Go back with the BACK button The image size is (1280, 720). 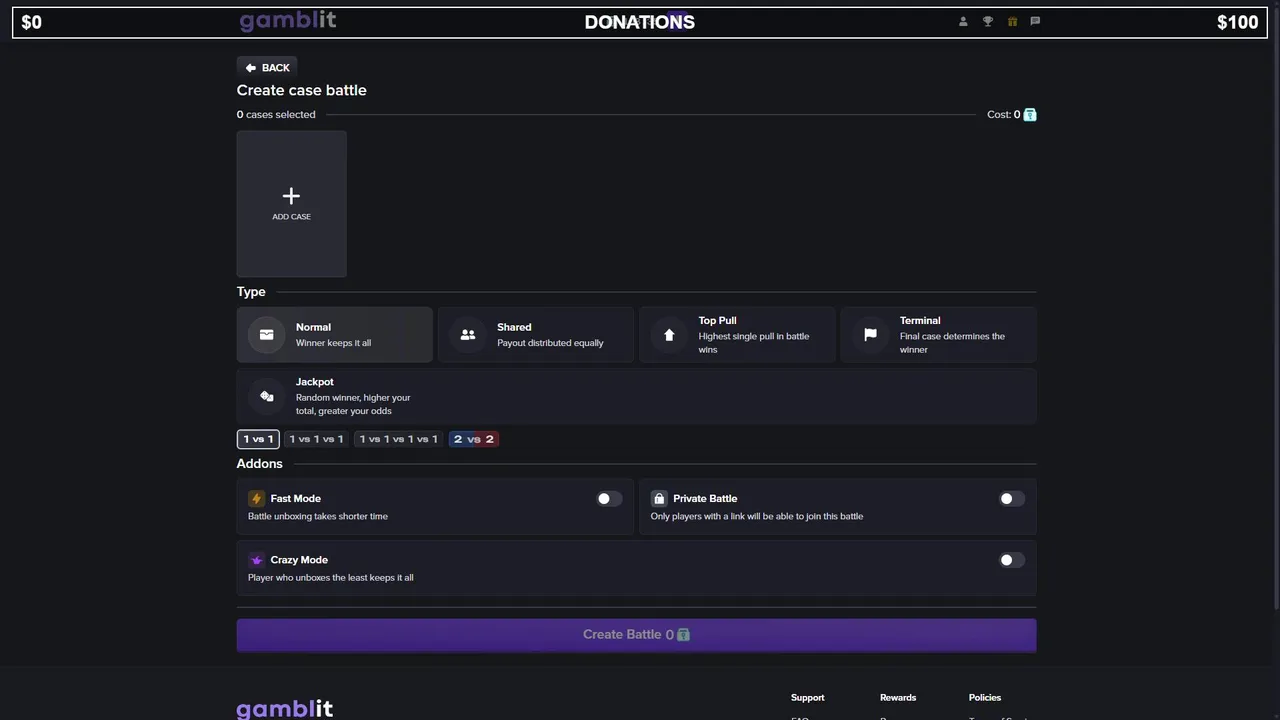pos(266,68)
